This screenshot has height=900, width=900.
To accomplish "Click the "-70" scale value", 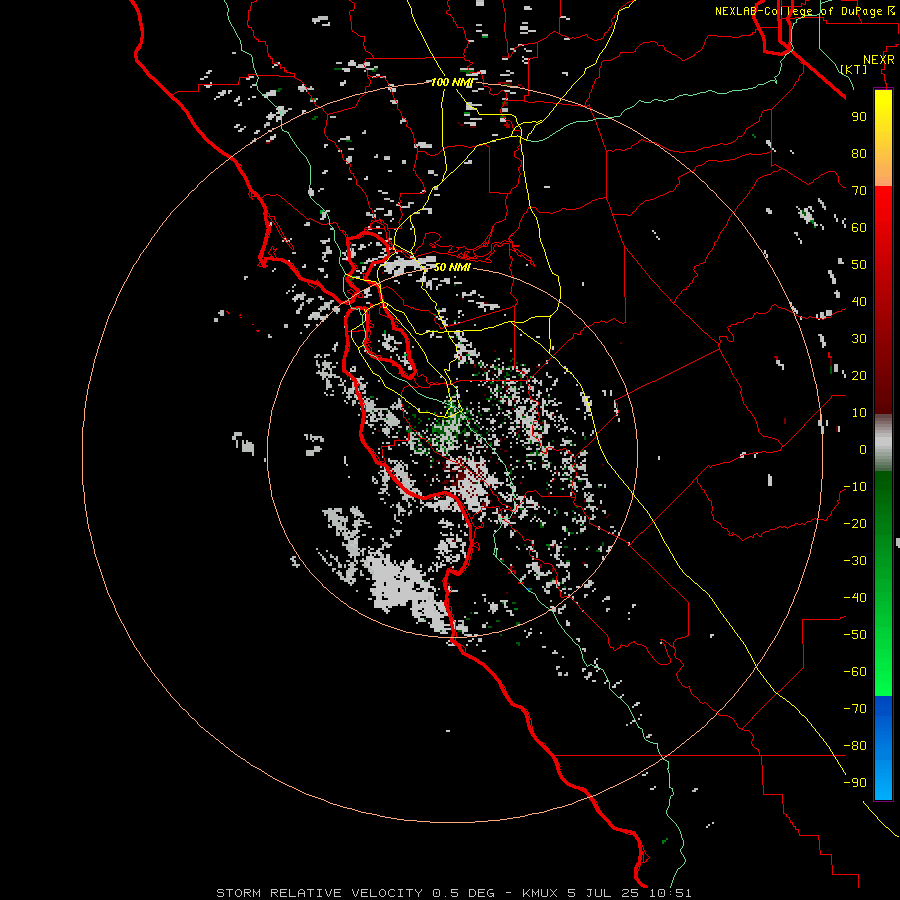I will coord(855,709).
